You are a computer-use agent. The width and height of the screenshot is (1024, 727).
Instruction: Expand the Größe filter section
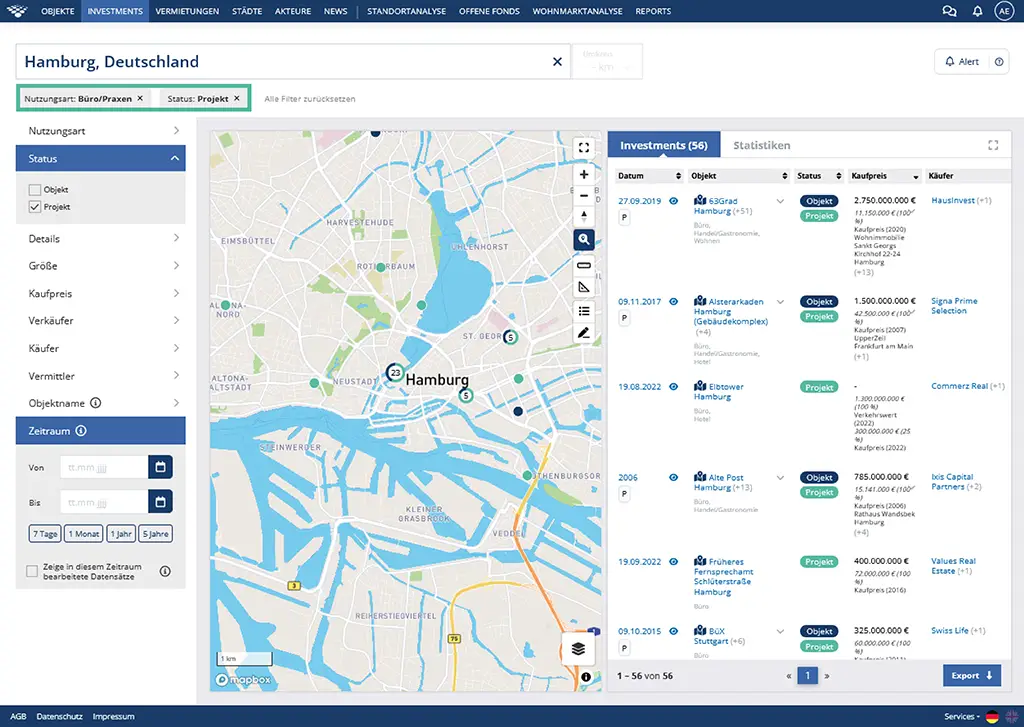101,266
